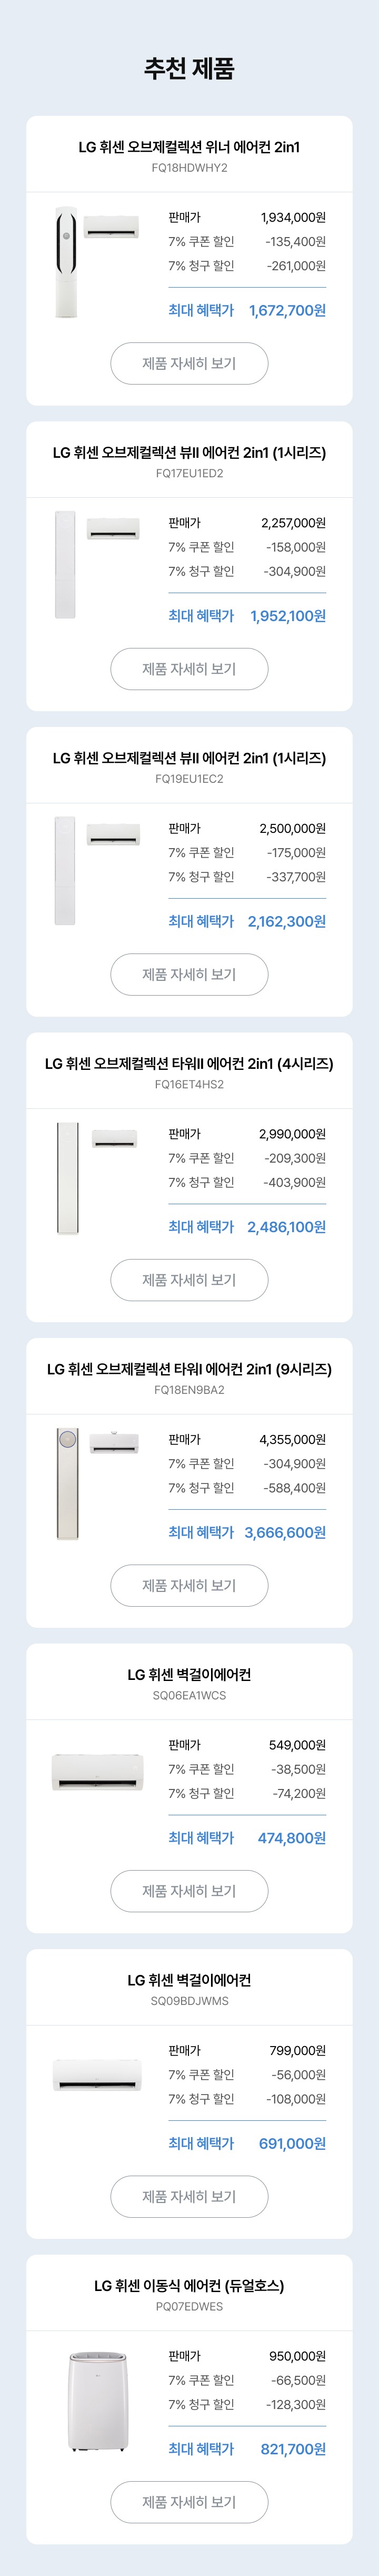Click the 1,672,700원 maximum benefit price
The height and width of the screenshot is (2576, 379).
tap(287, 311)
